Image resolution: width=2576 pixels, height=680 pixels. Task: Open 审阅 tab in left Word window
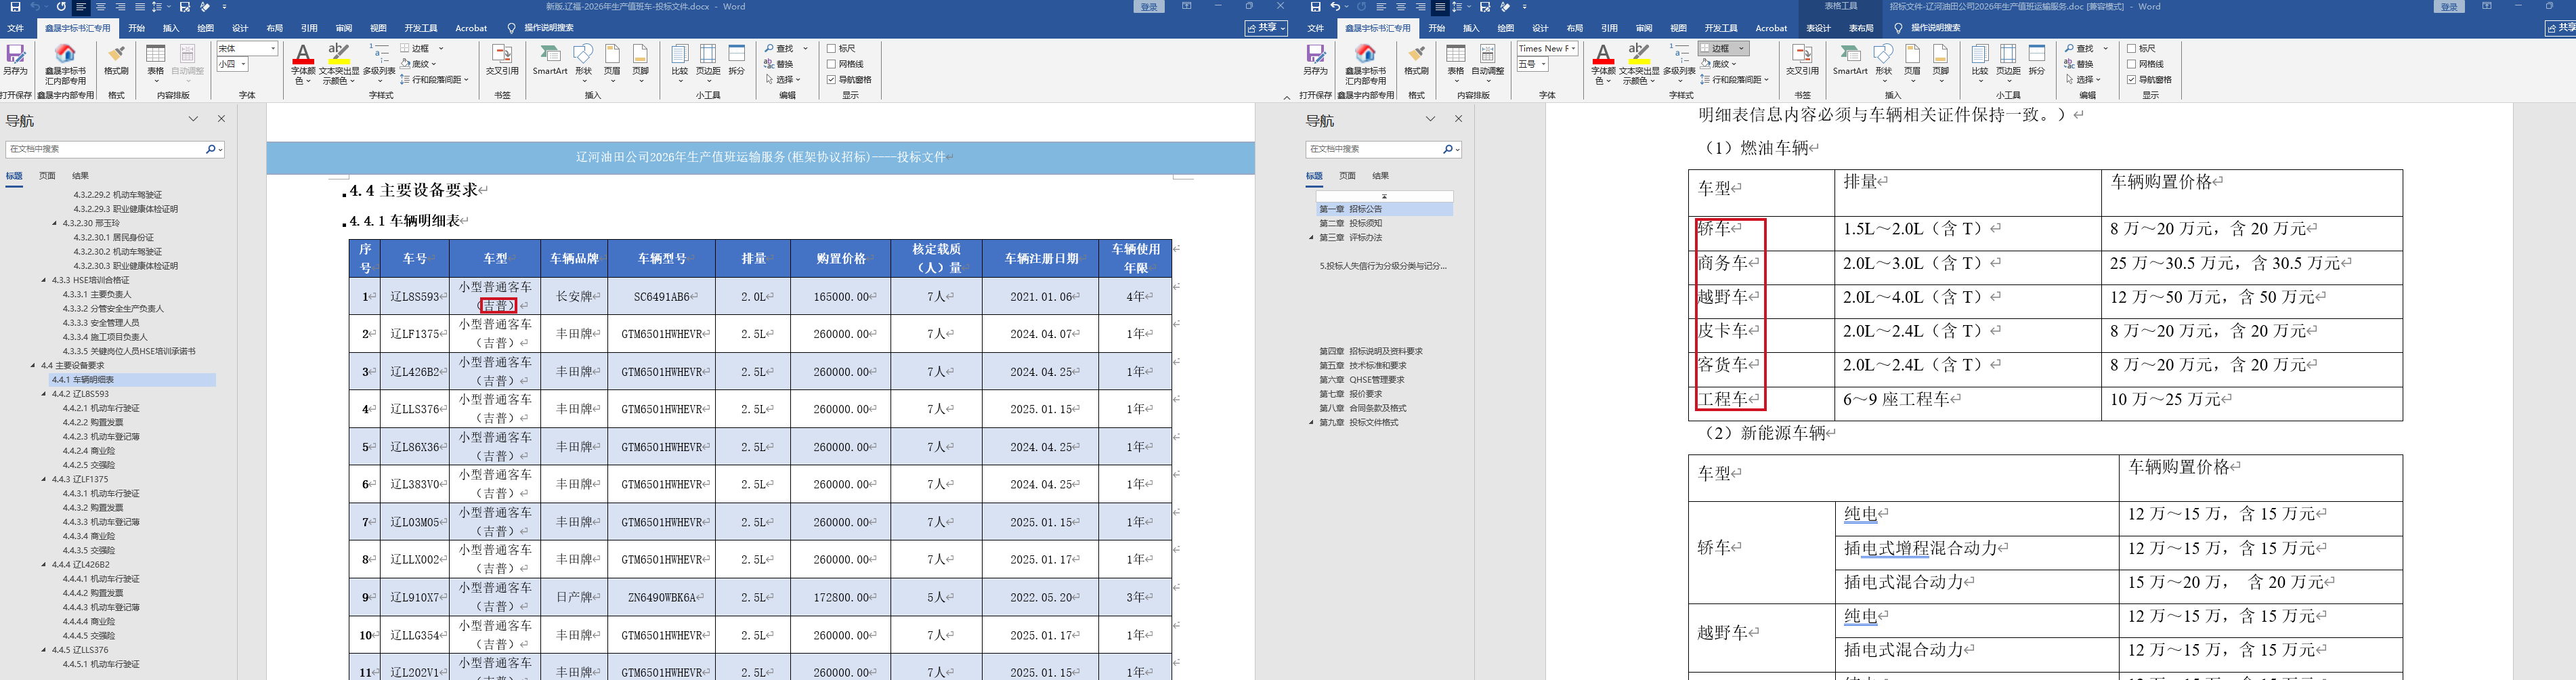coord(344,28)
